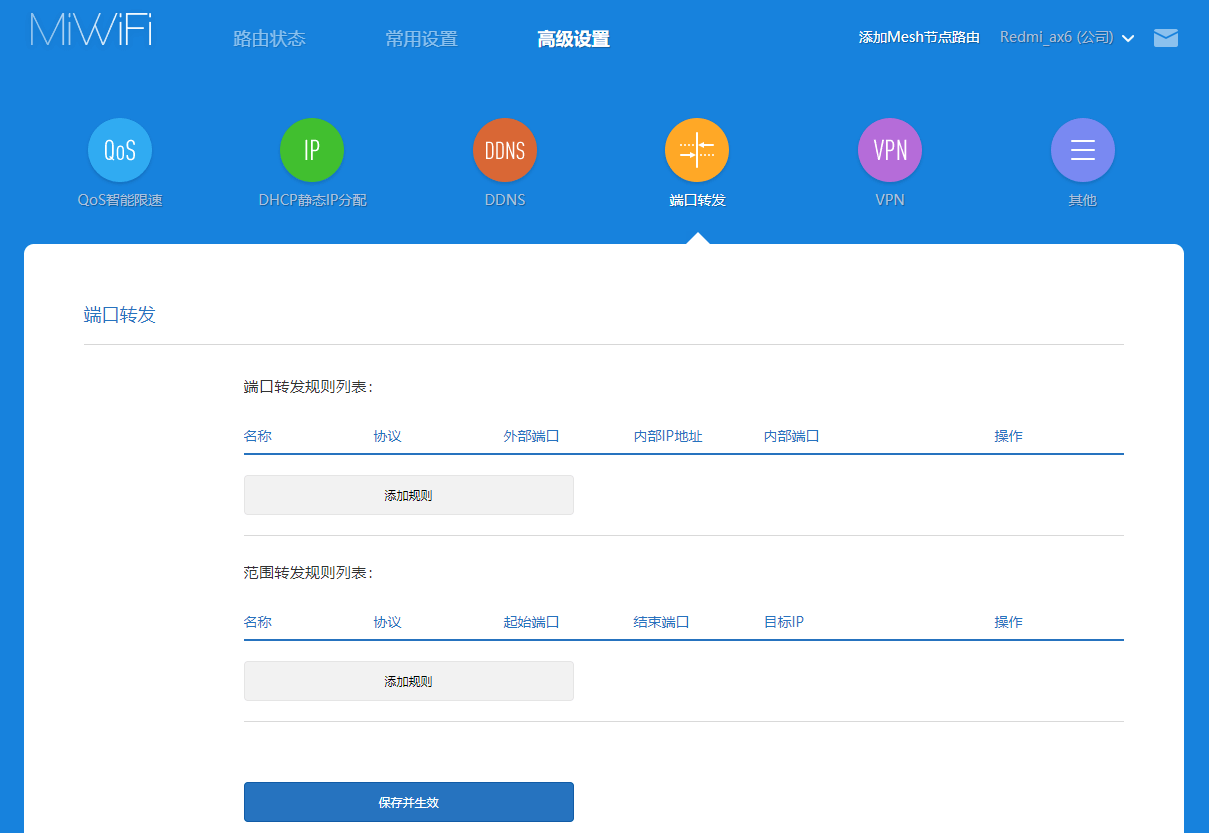
Task: Click the 名称 column header
Action: tap(257, 435)
